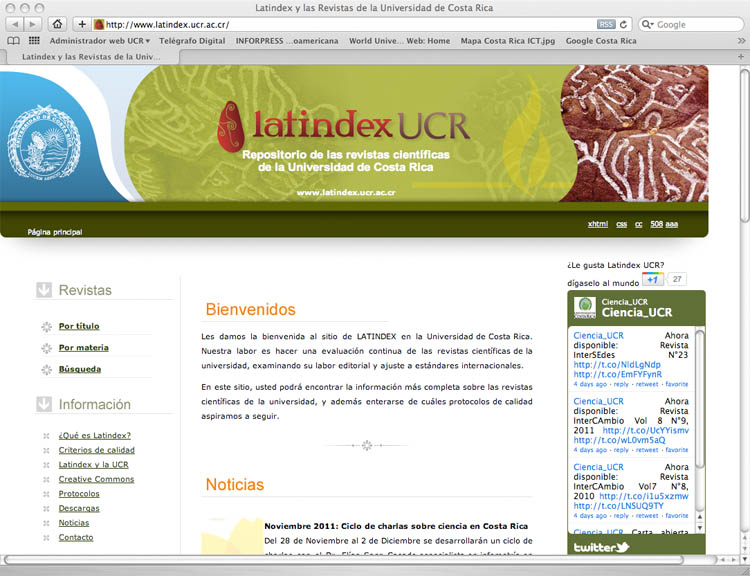Image resolution: width=750 pixels, height=576 pixels.
Task: Show more bookmarks via double chevron
Action: click(x=741, y=41)
